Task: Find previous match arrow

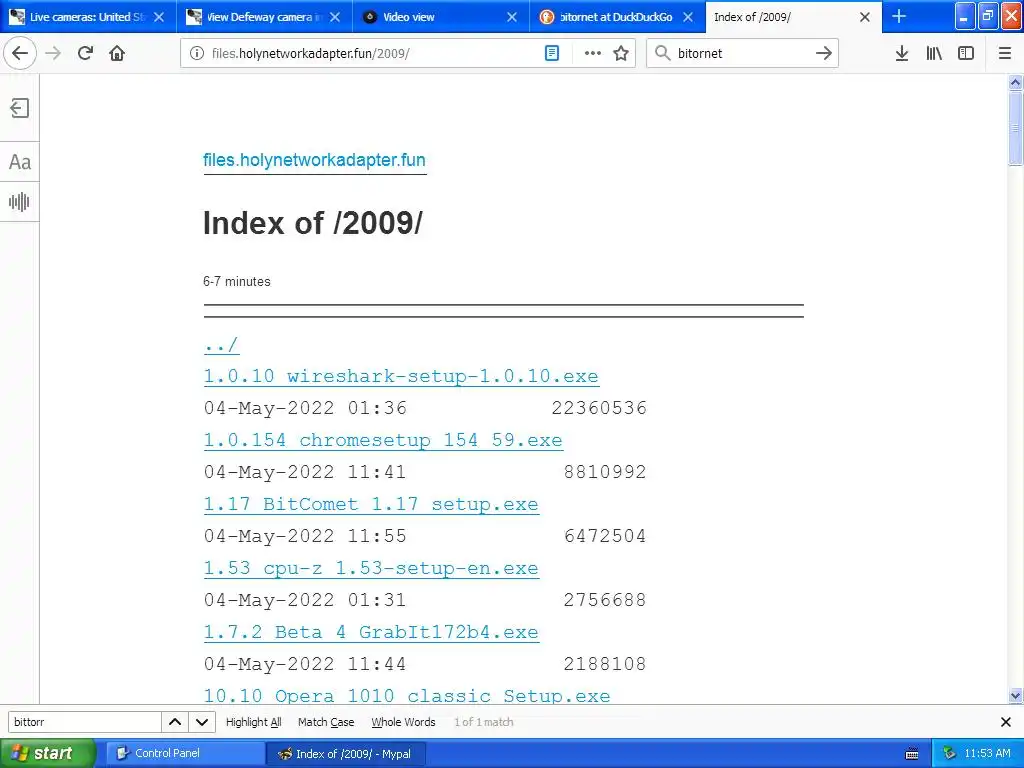Action: pyautogui.click(x=175, y=722)
